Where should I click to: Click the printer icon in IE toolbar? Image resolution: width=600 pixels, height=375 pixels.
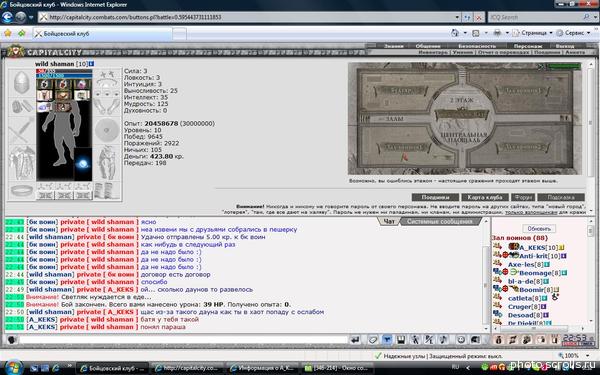[x=497, y=33]
